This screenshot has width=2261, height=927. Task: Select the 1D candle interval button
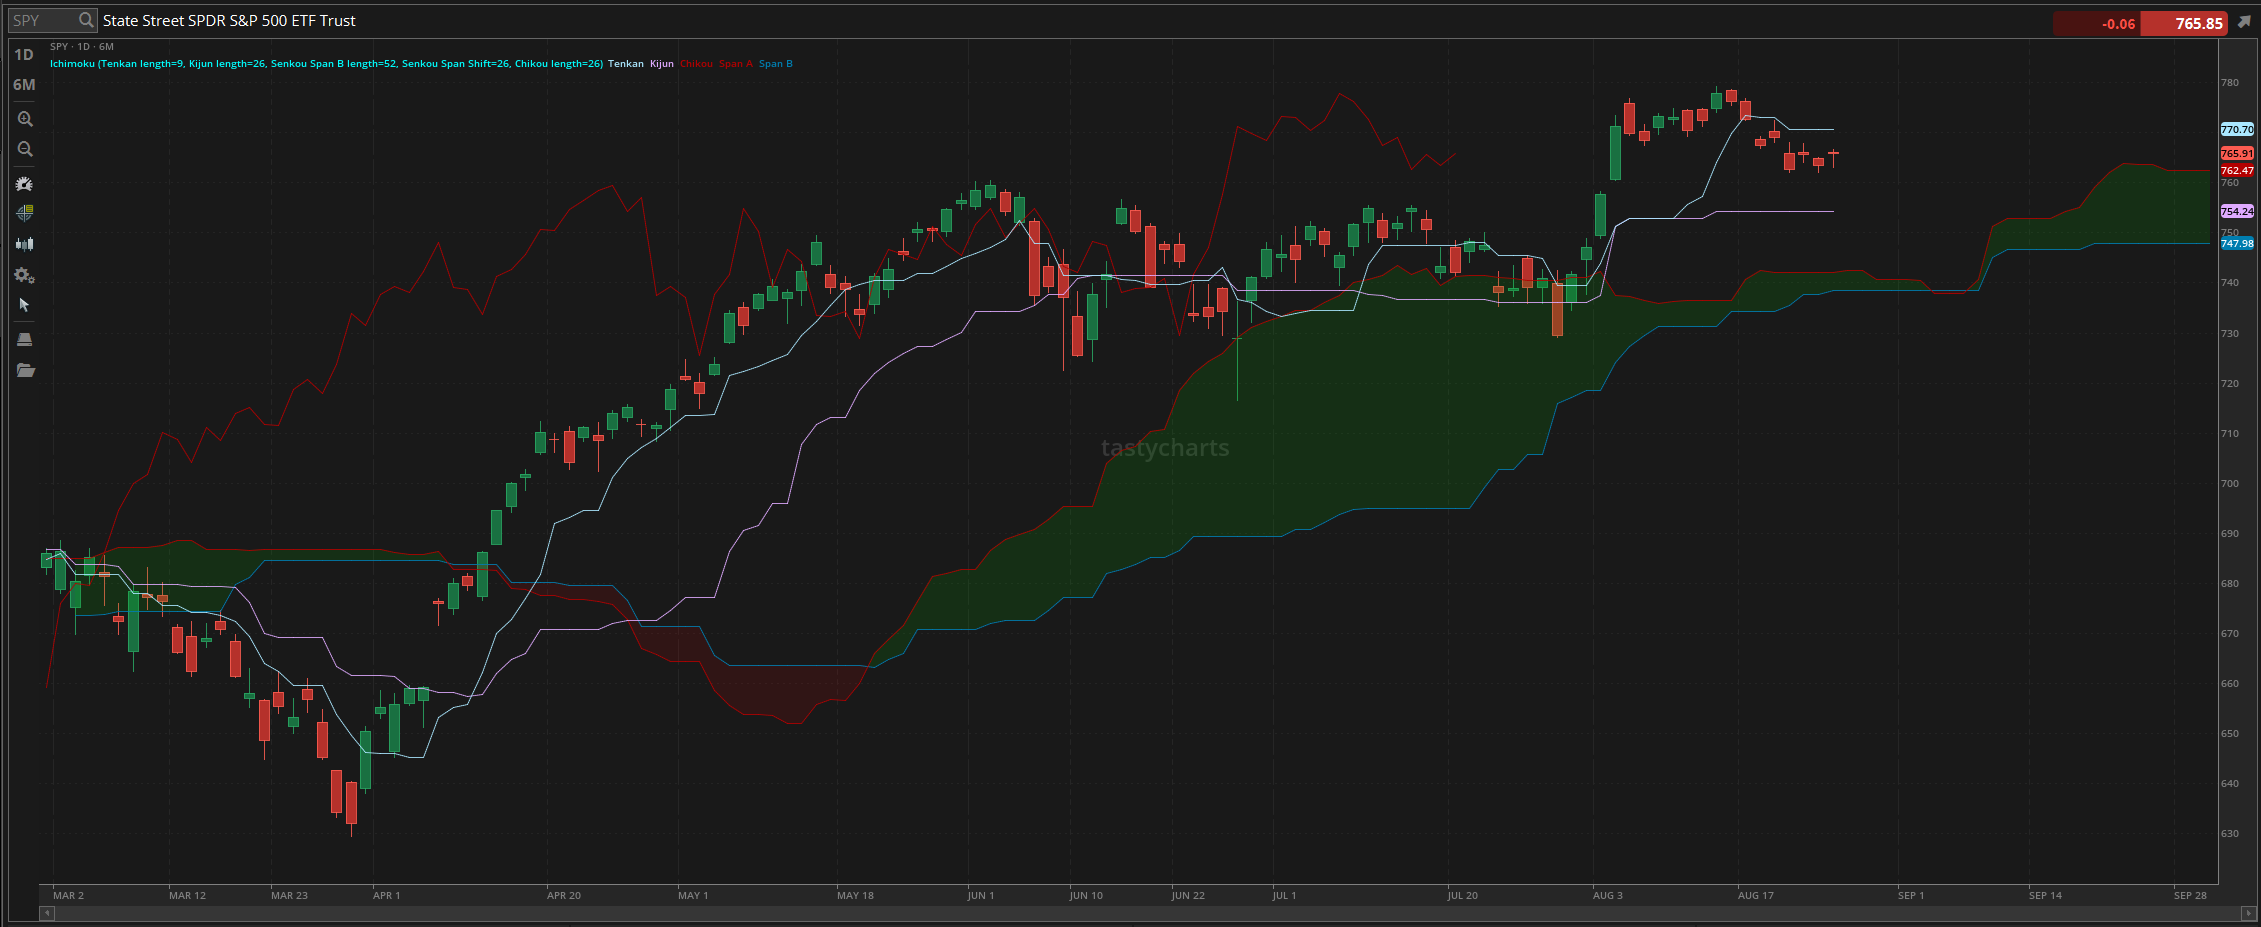click(24, 55)
